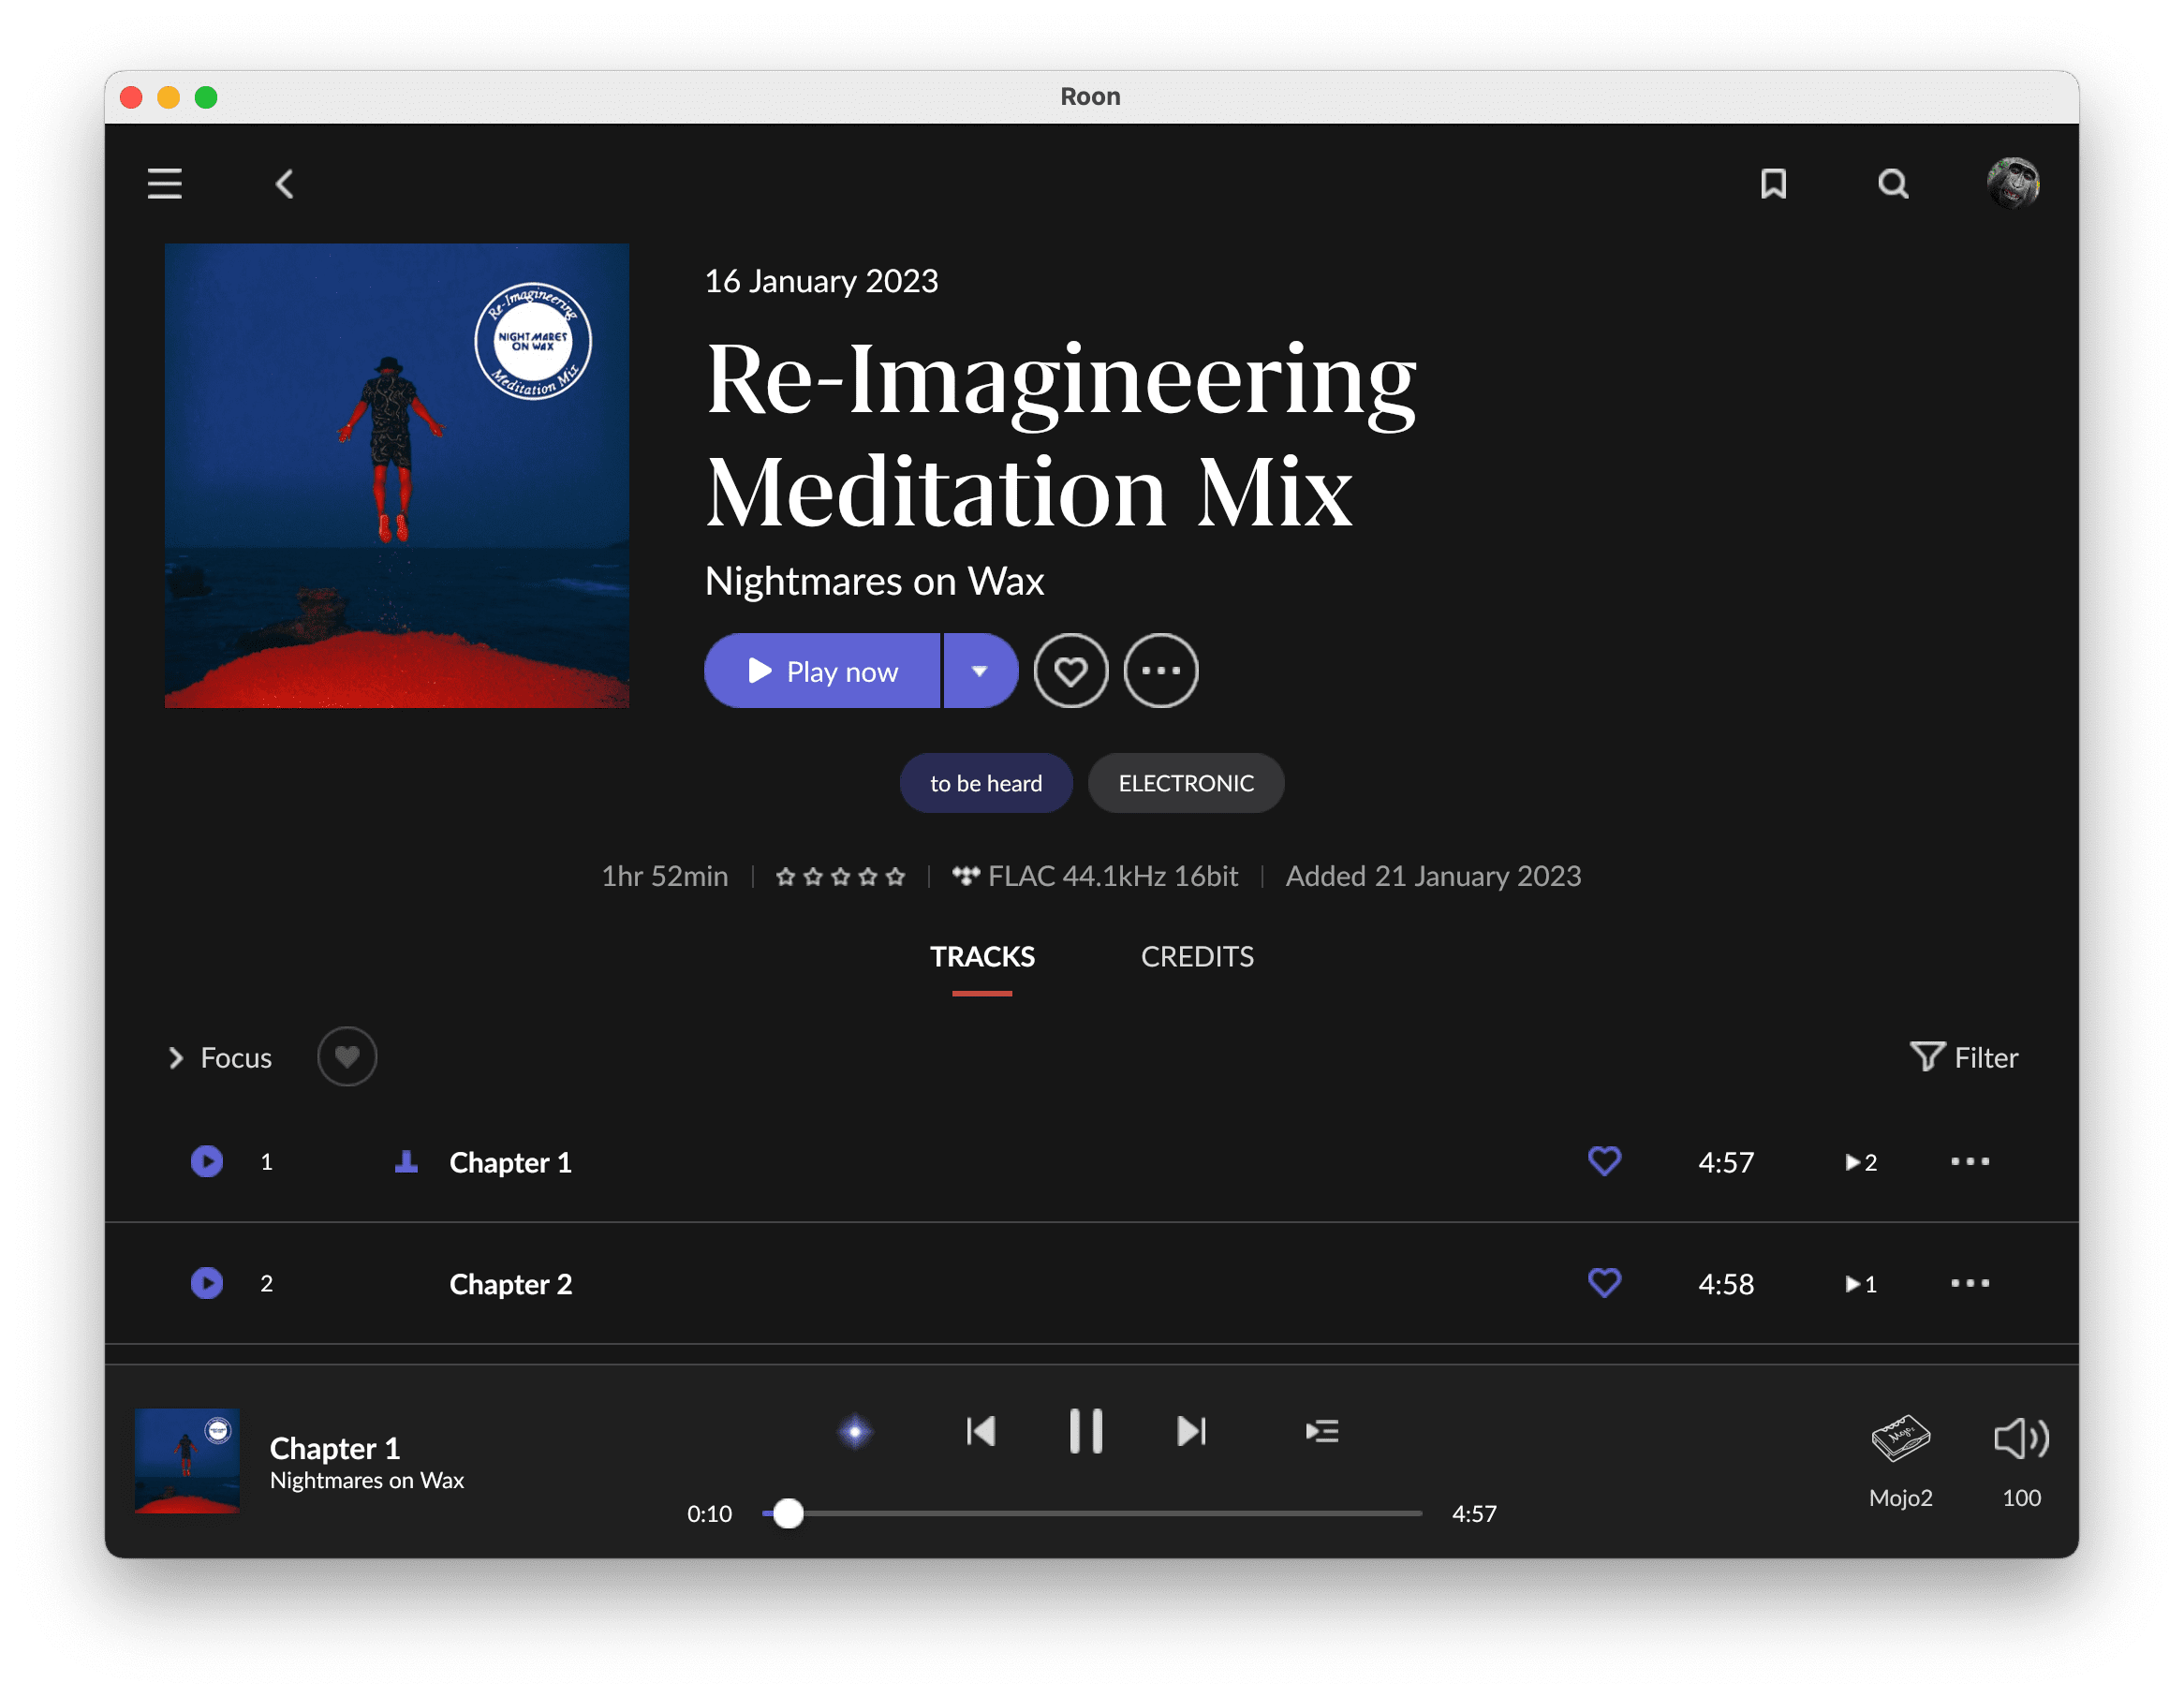Viewport: 2184px width, 1697px height.
Task: Open the signal path star icon
Action: click(855, 1432)
